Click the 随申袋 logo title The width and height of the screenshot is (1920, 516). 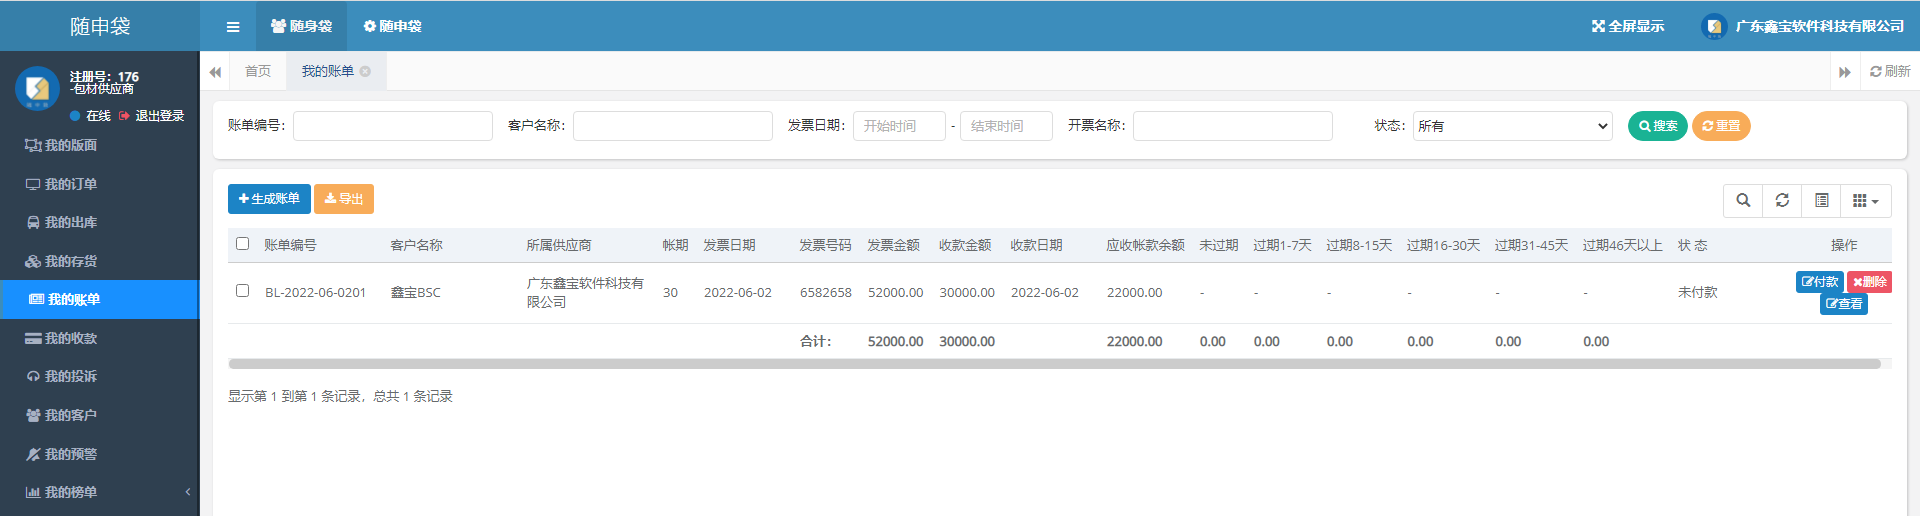point(100,27)
